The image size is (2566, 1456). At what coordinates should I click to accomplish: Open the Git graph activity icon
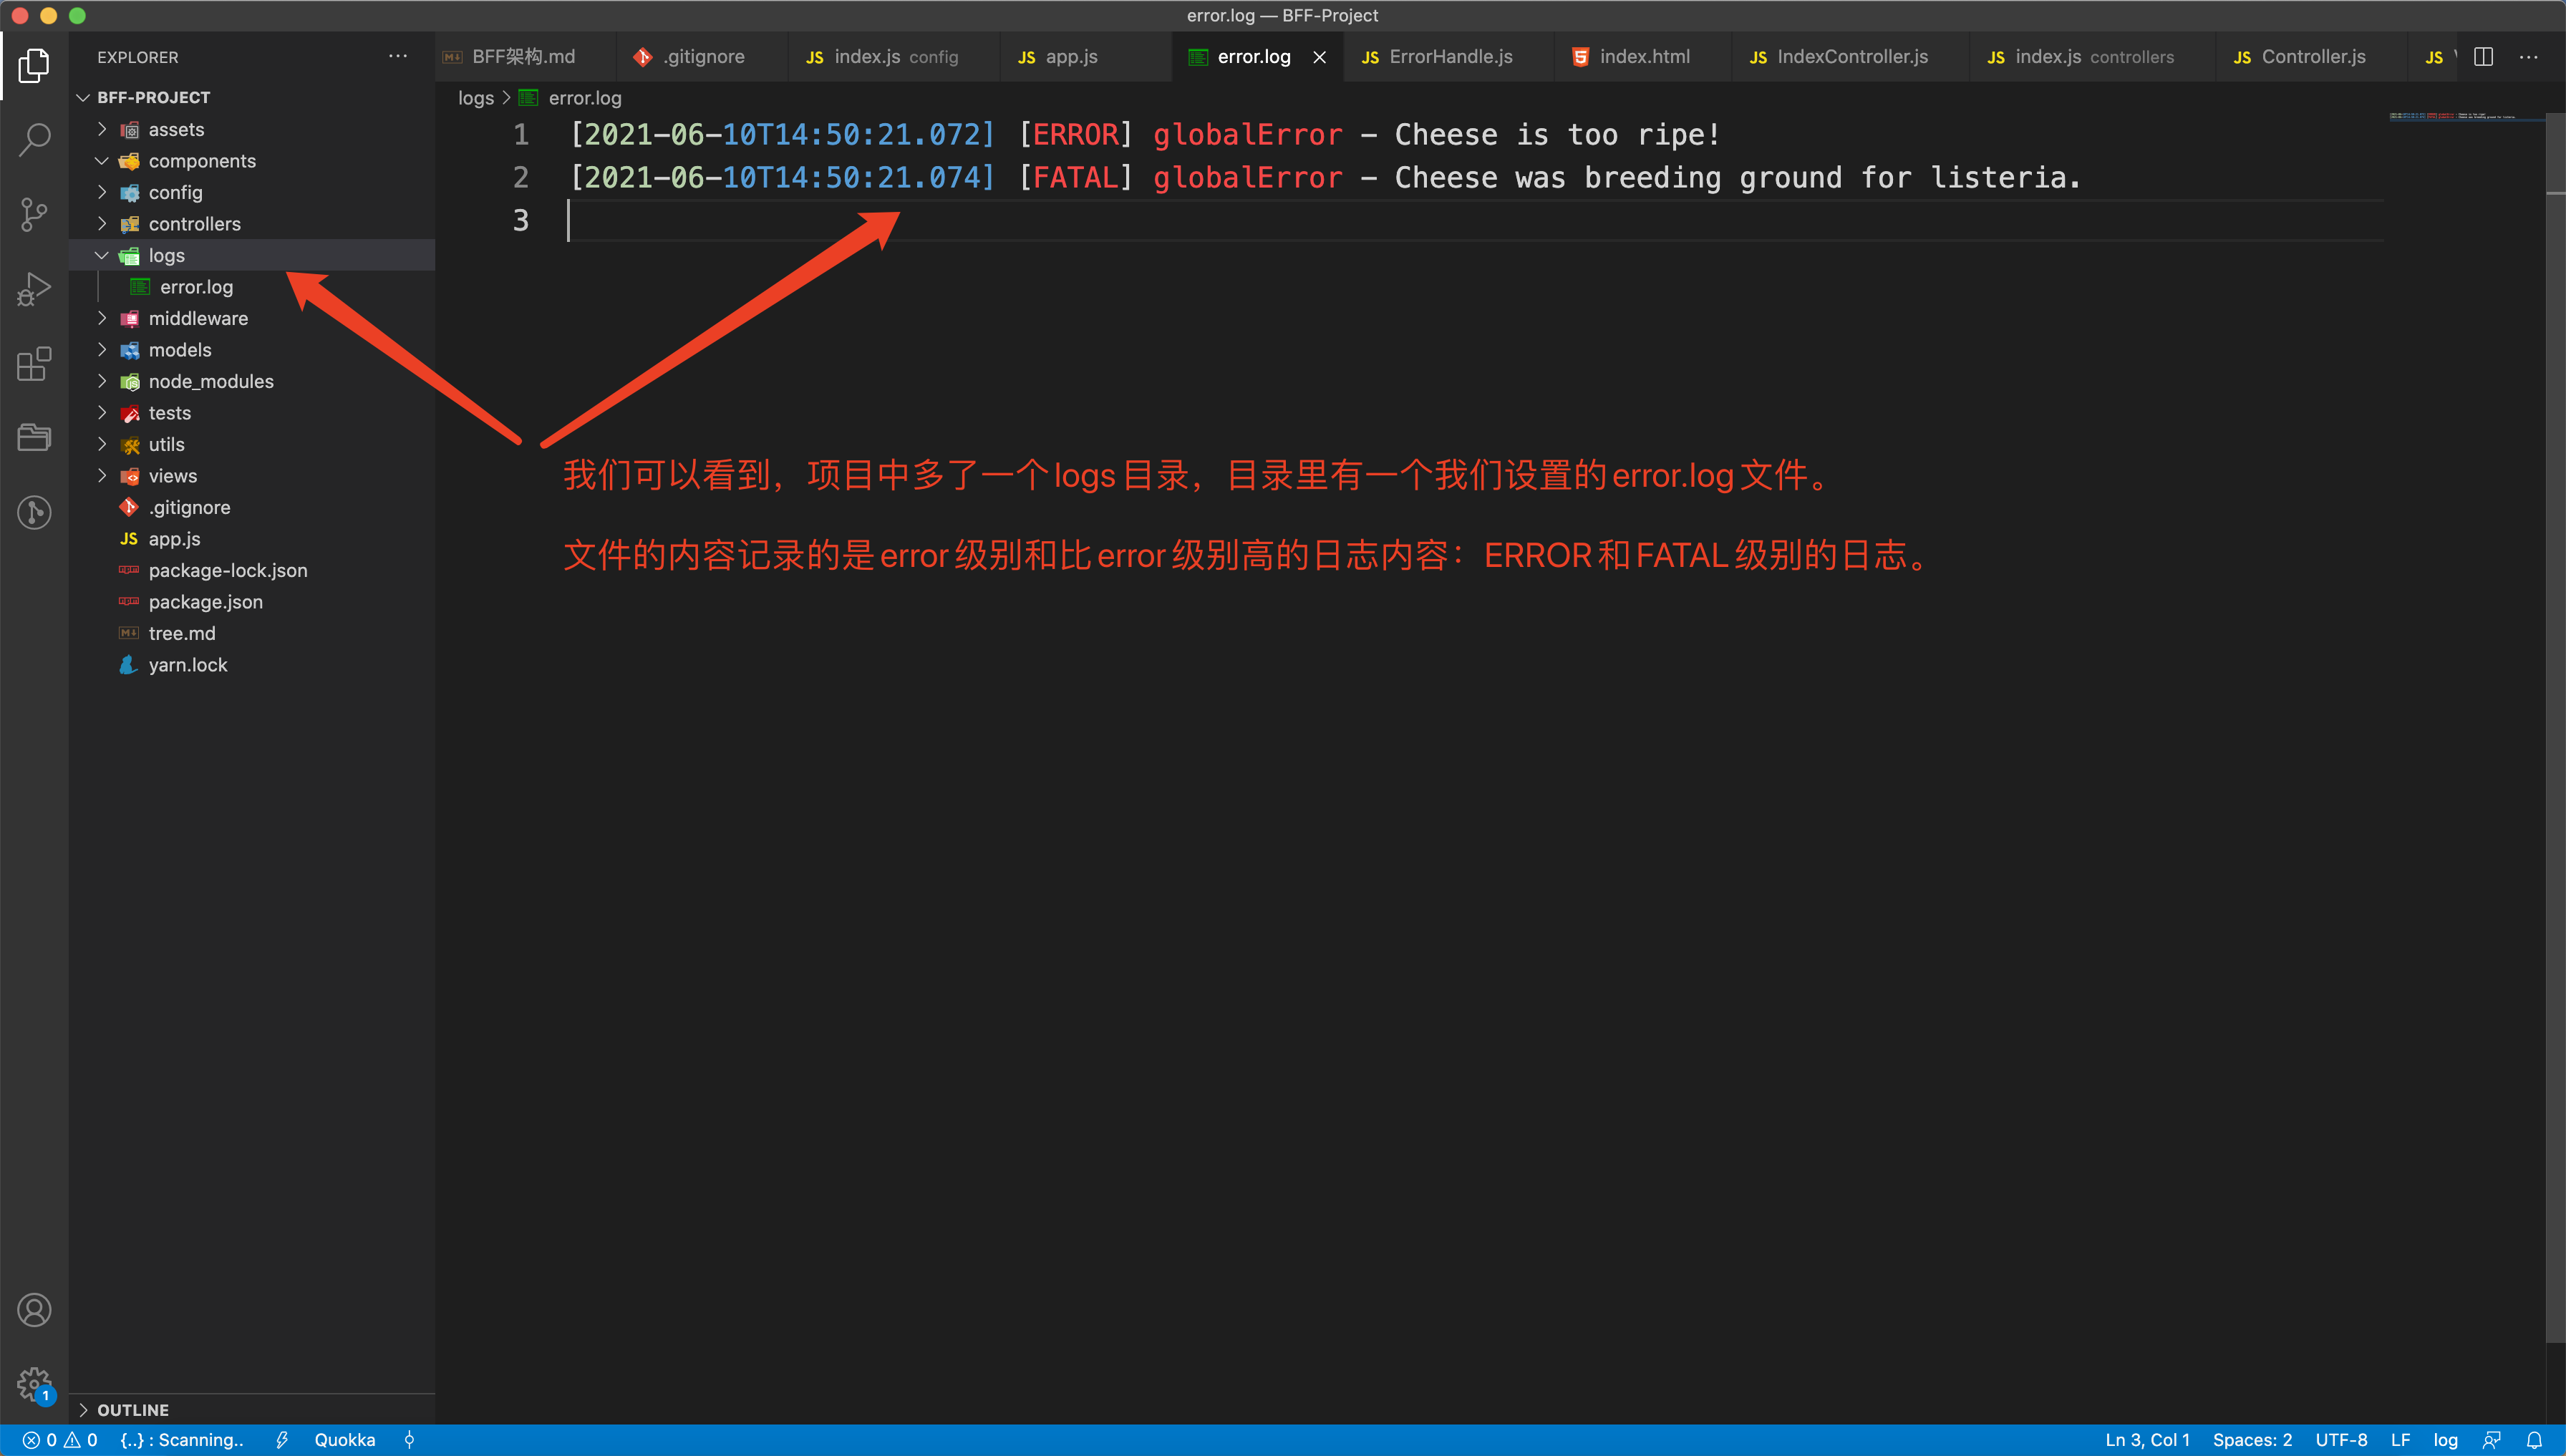34,513
